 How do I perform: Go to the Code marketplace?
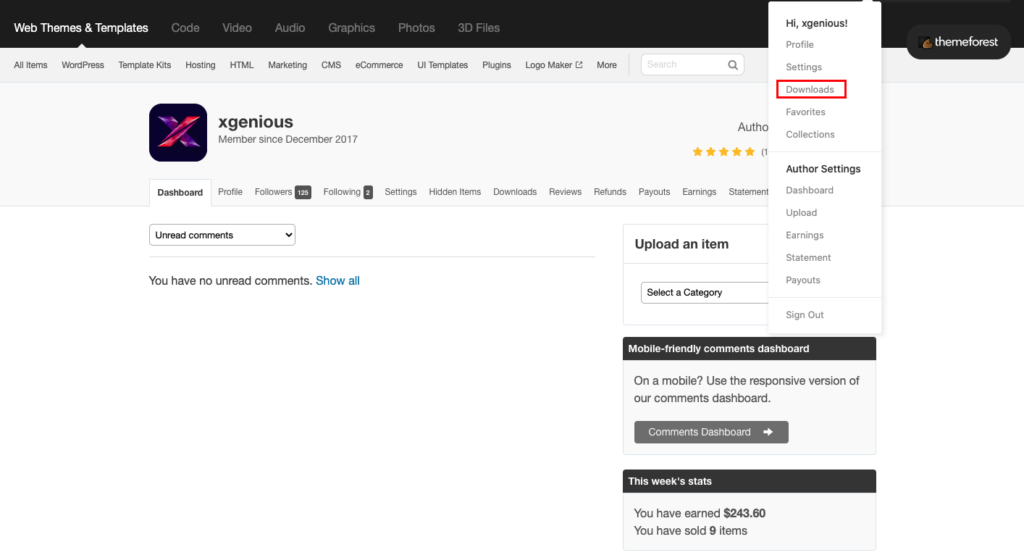click(185, 27)
